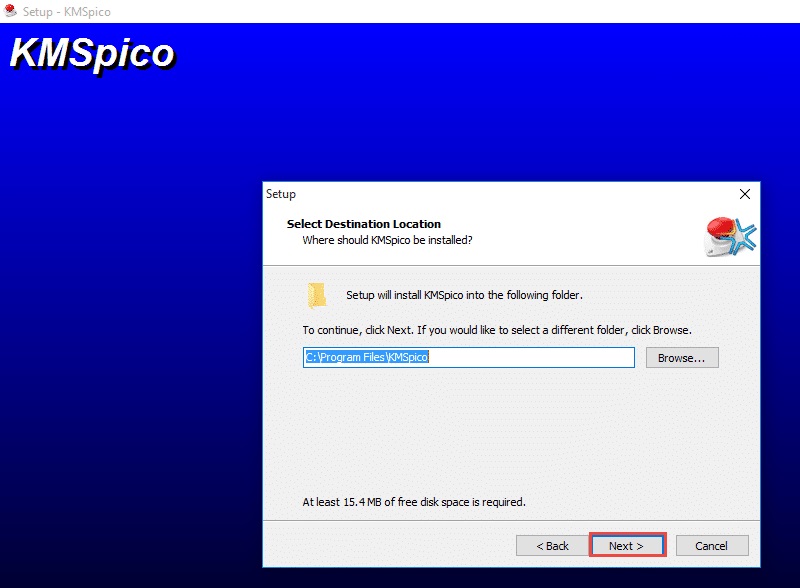Click the 'Where should KMSpico be installed?' subtitle
The height and width of the screenshot is (588, 800).
pos(387,240)
